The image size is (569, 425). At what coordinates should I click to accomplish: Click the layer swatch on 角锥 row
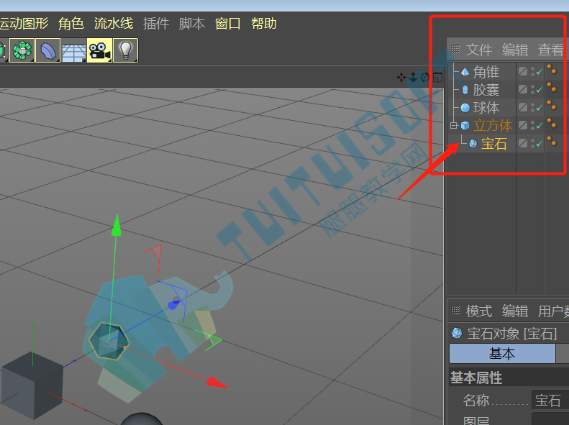click(x=523, y=71)
